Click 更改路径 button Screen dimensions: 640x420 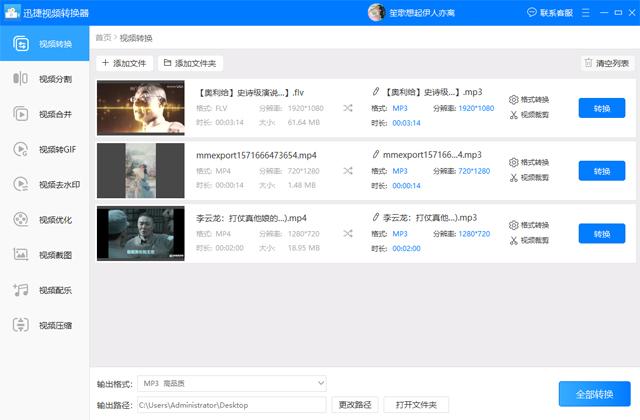[355, 405]
